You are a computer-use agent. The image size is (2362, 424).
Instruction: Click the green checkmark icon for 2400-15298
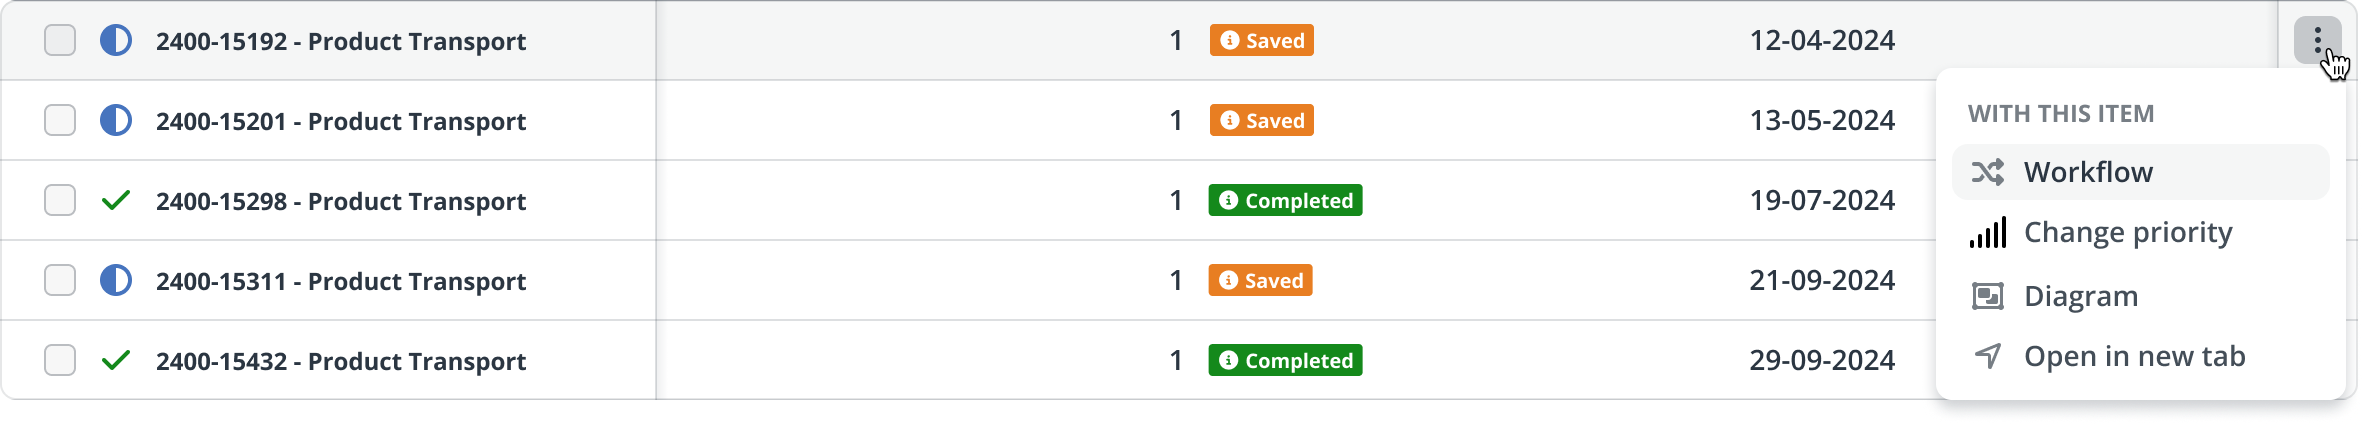[116, 201]
